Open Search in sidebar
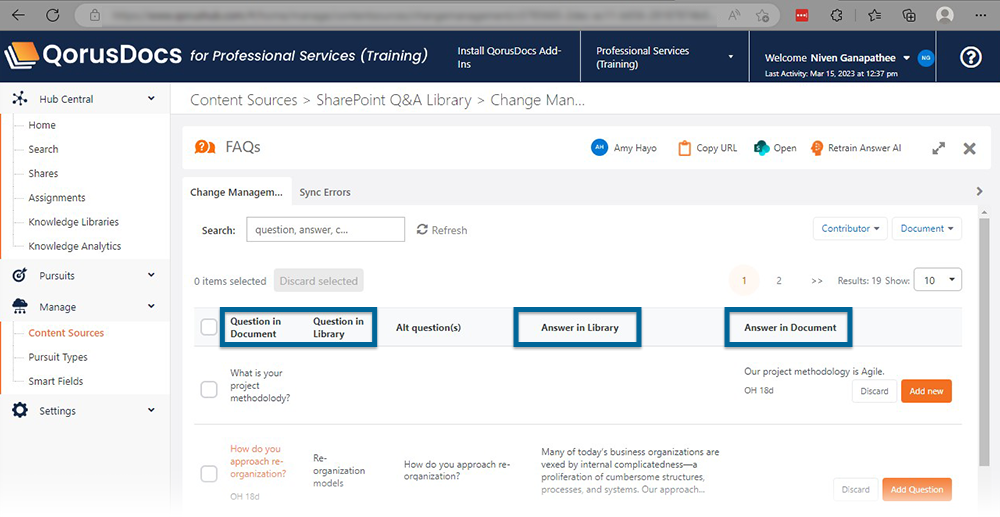This screenshot has height=517, width=1000. pyautogui.click(x=43, y=149)
